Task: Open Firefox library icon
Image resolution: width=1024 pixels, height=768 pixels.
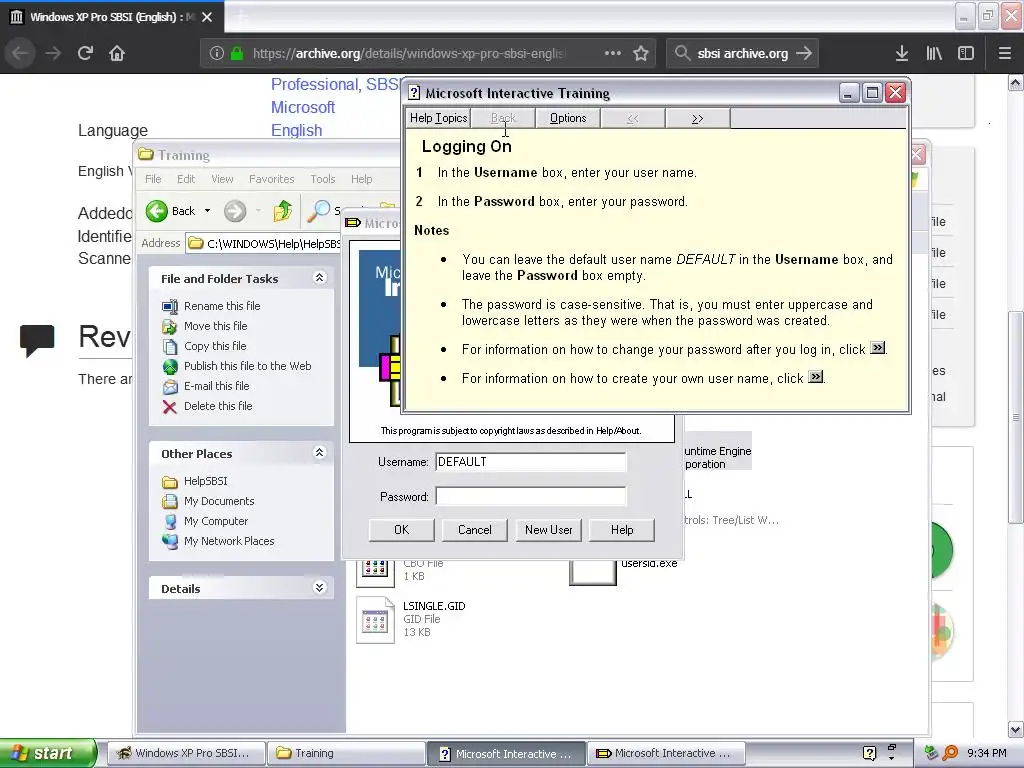Action: click(934, 54)
